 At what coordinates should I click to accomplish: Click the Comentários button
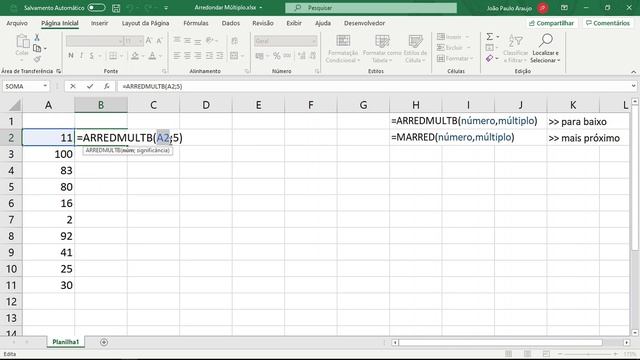(x=608, y=23)
